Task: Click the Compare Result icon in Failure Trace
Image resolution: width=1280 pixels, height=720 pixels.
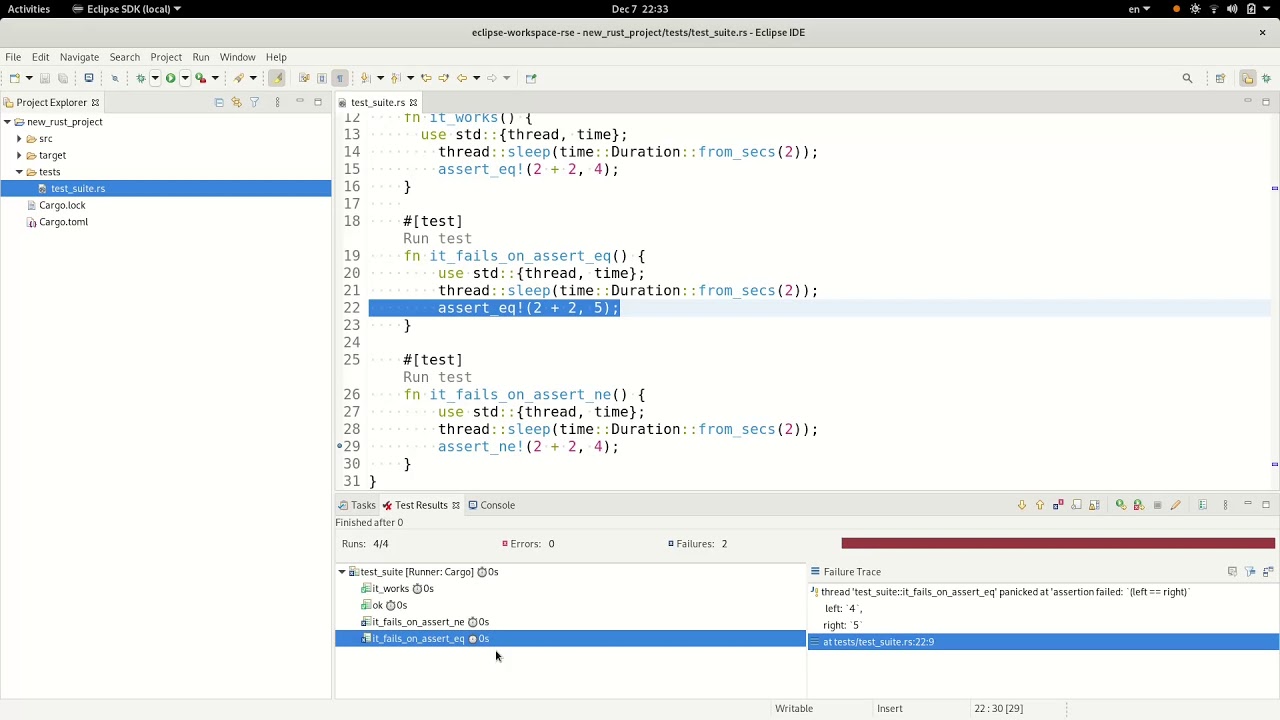Action: pos(1268,572)
